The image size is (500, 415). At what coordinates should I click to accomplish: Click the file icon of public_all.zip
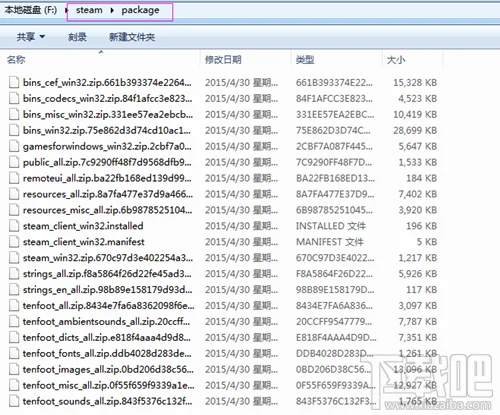[x=14, y=162]
